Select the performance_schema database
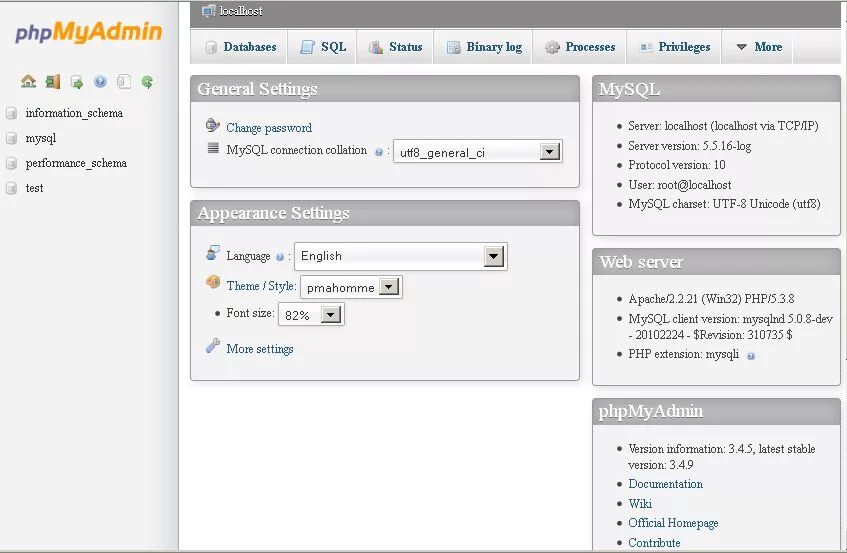The width and height of the screenshot is (847, 553). point(76,163)
